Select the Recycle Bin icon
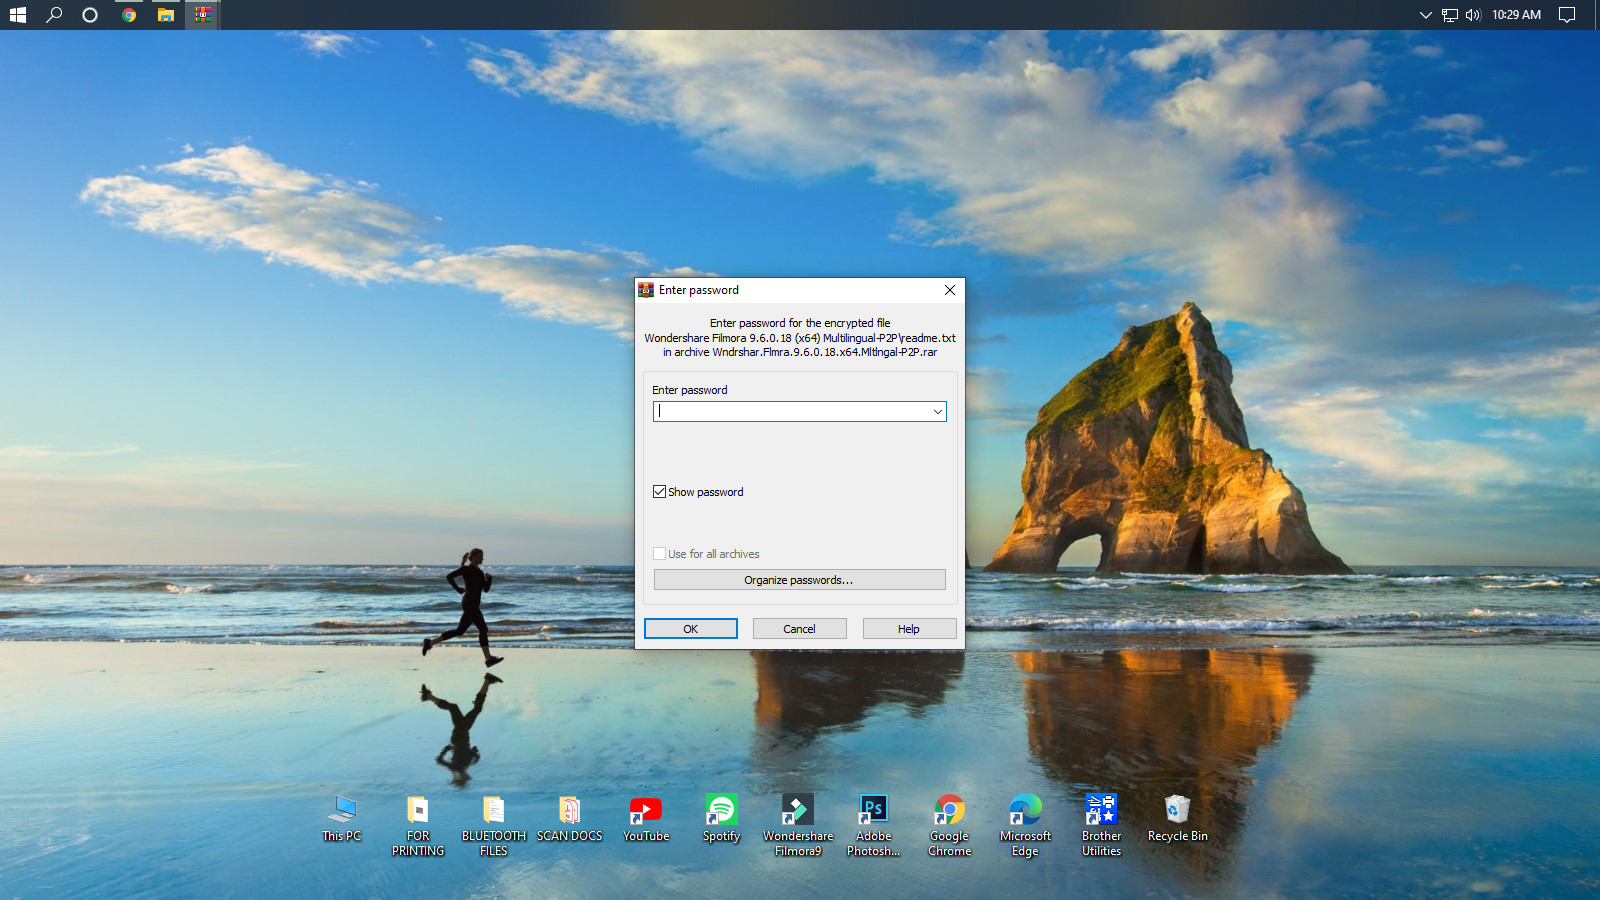The width and height of the screenshot is (1600, 900). [x=1177, y=811]
